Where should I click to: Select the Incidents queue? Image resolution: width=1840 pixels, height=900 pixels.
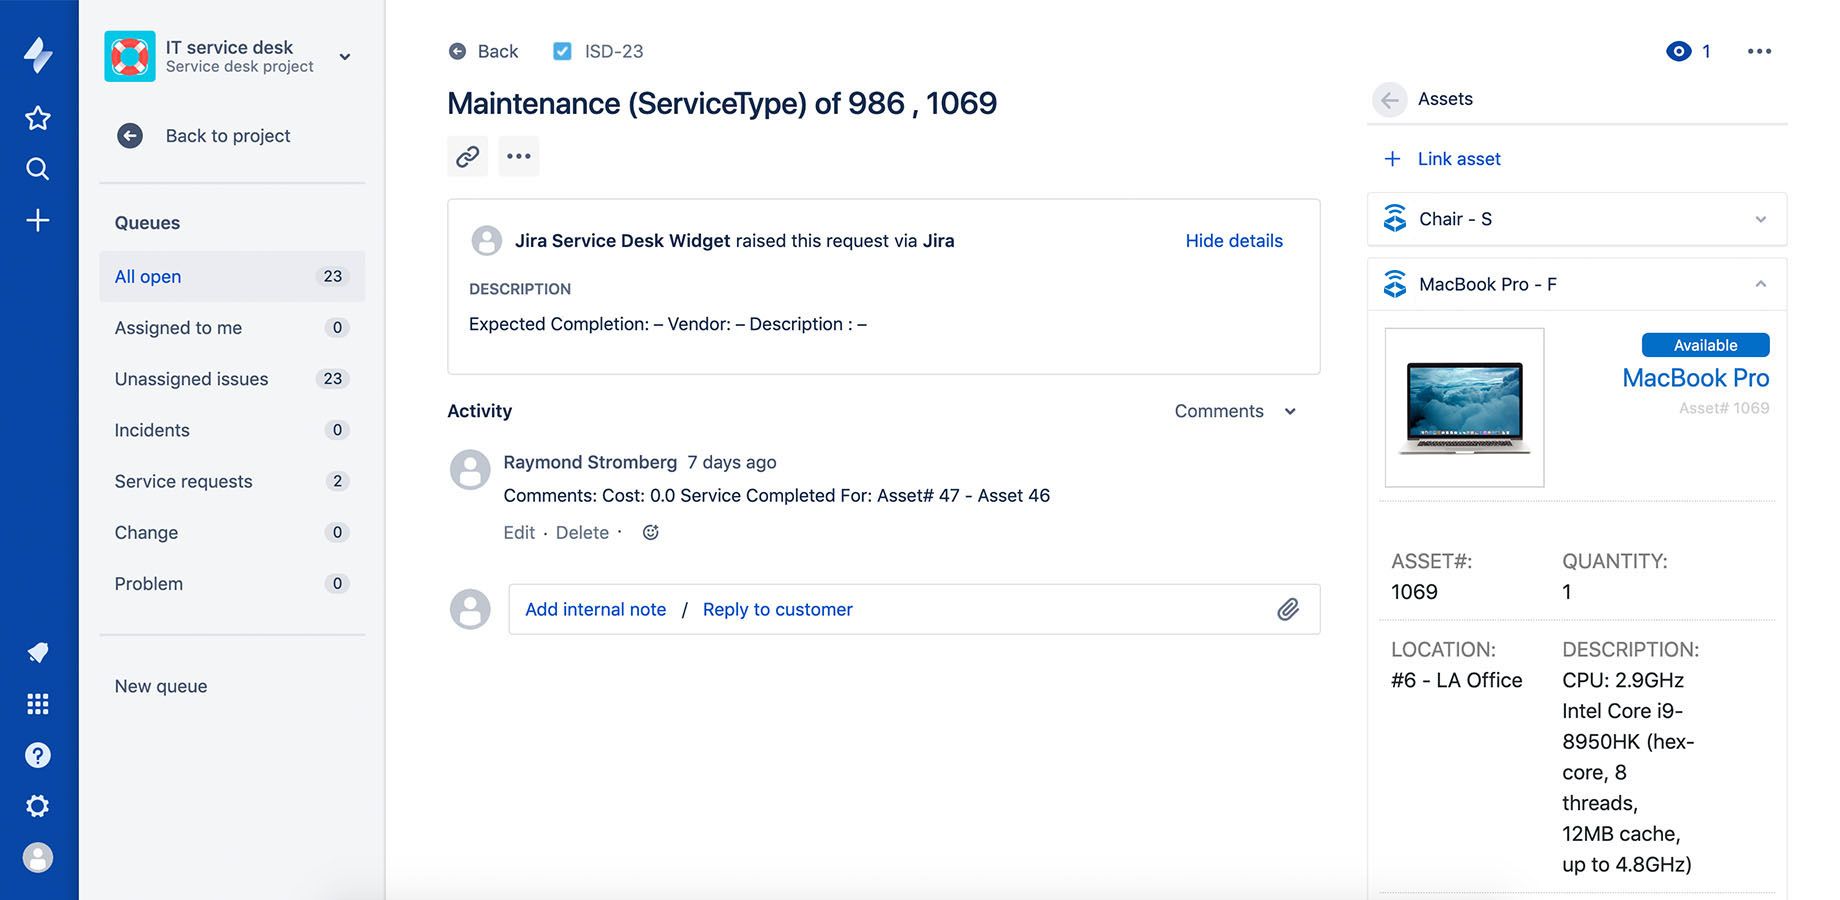232,430
